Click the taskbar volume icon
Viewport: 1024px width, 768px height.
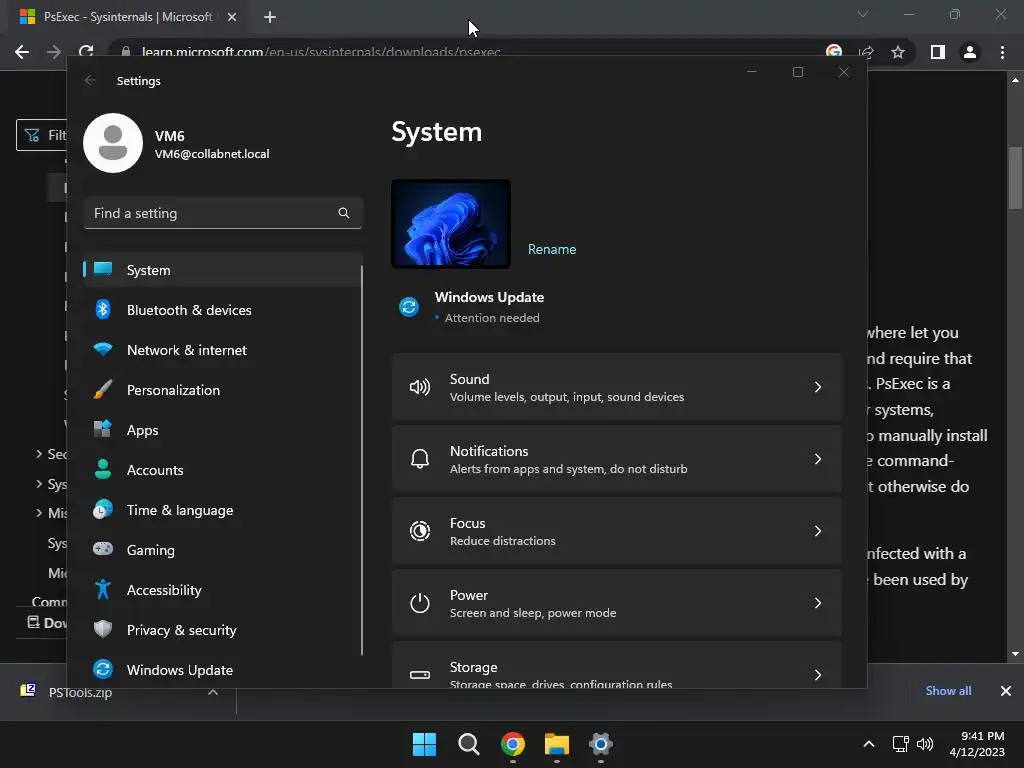pos(925,744)
